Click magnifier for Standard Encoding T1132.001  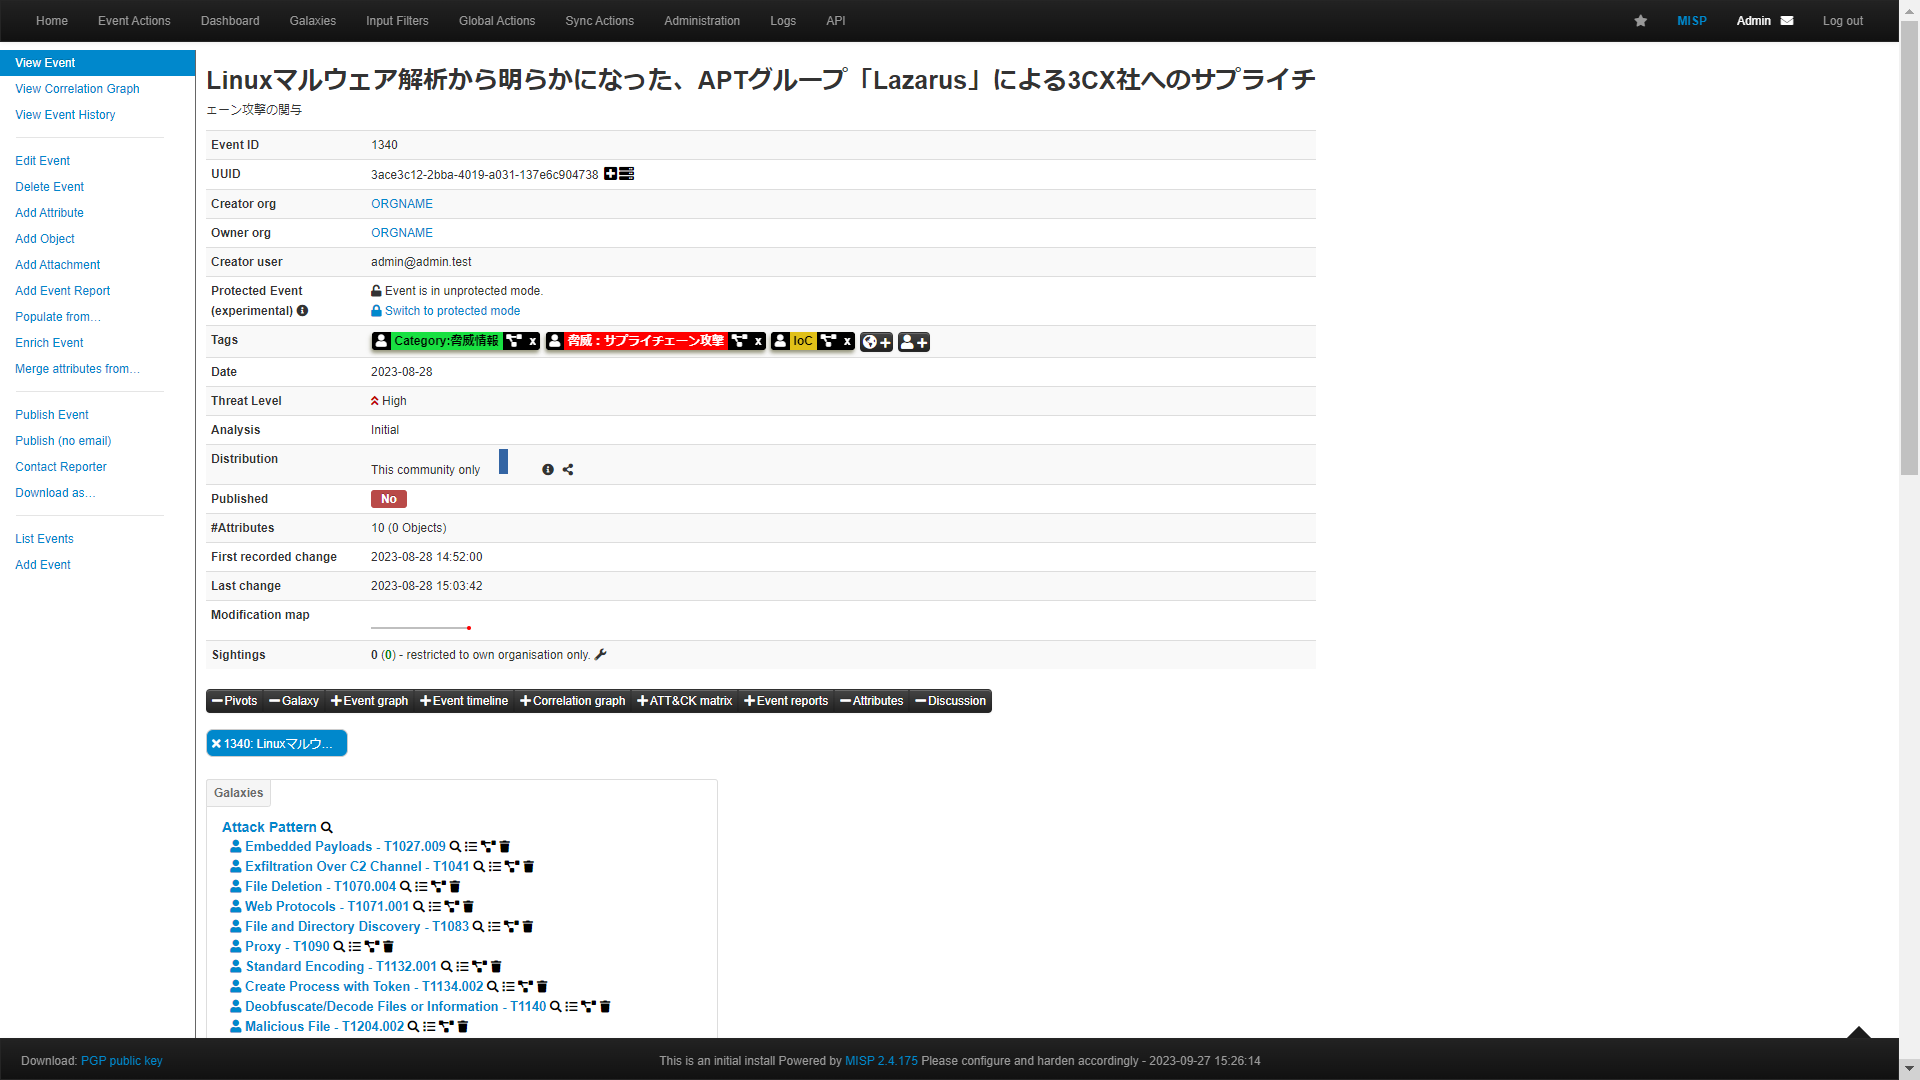[447, 967]
